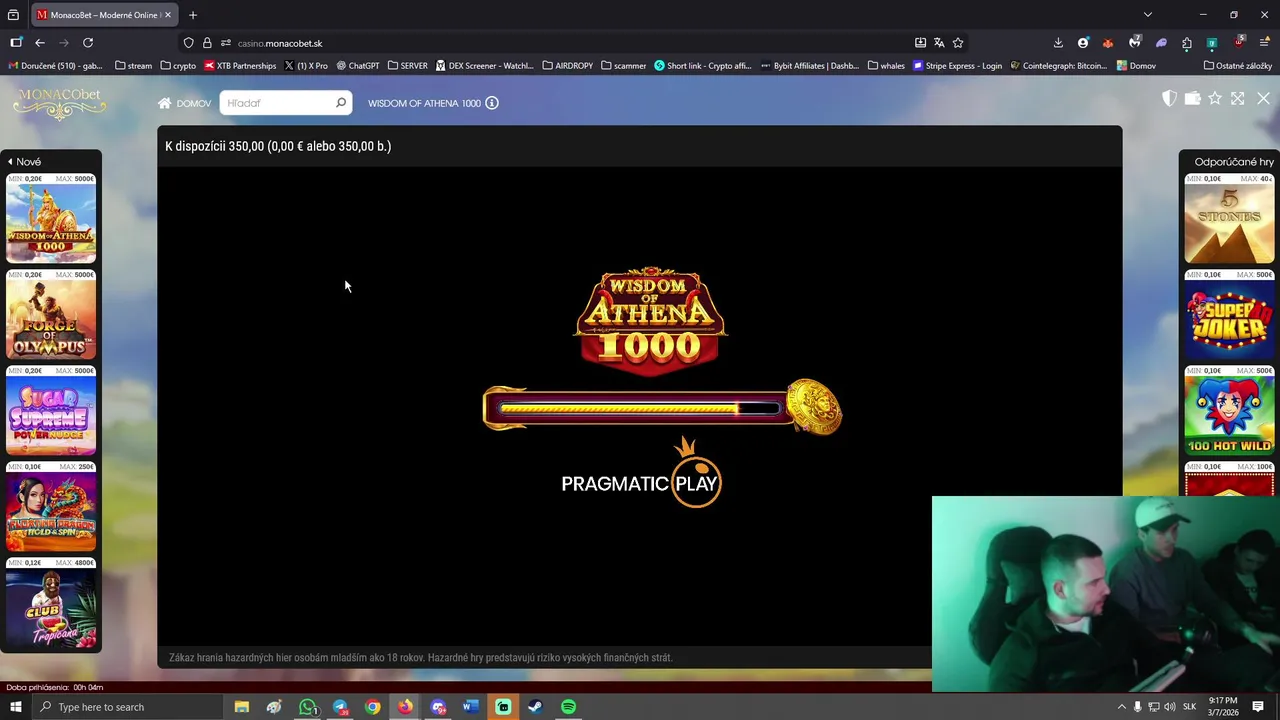Screen dimensions: 1280x720
Task: Open Club Tropicana game thumbnail
Action: point(52,603)
